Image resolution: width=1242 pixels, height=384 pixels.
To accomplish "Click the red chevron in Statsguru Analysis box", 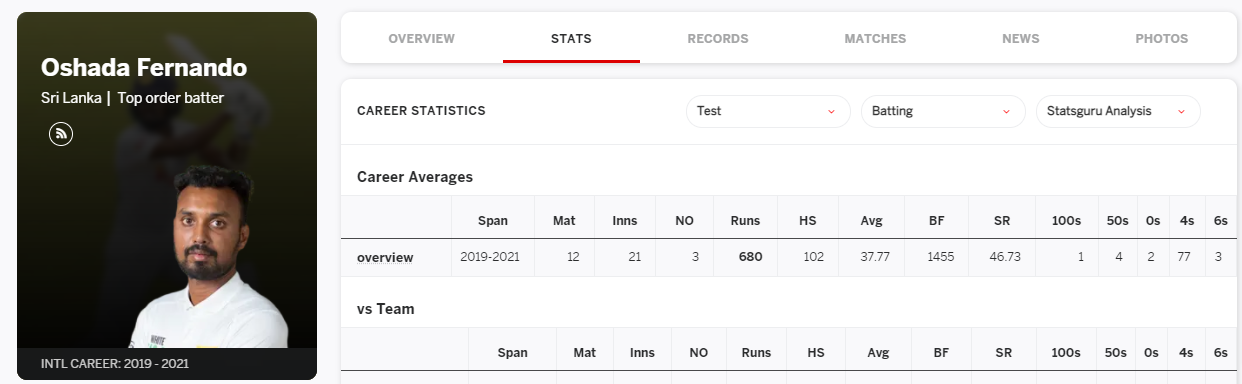I will pyautogui.click(x=1182, y=111).
